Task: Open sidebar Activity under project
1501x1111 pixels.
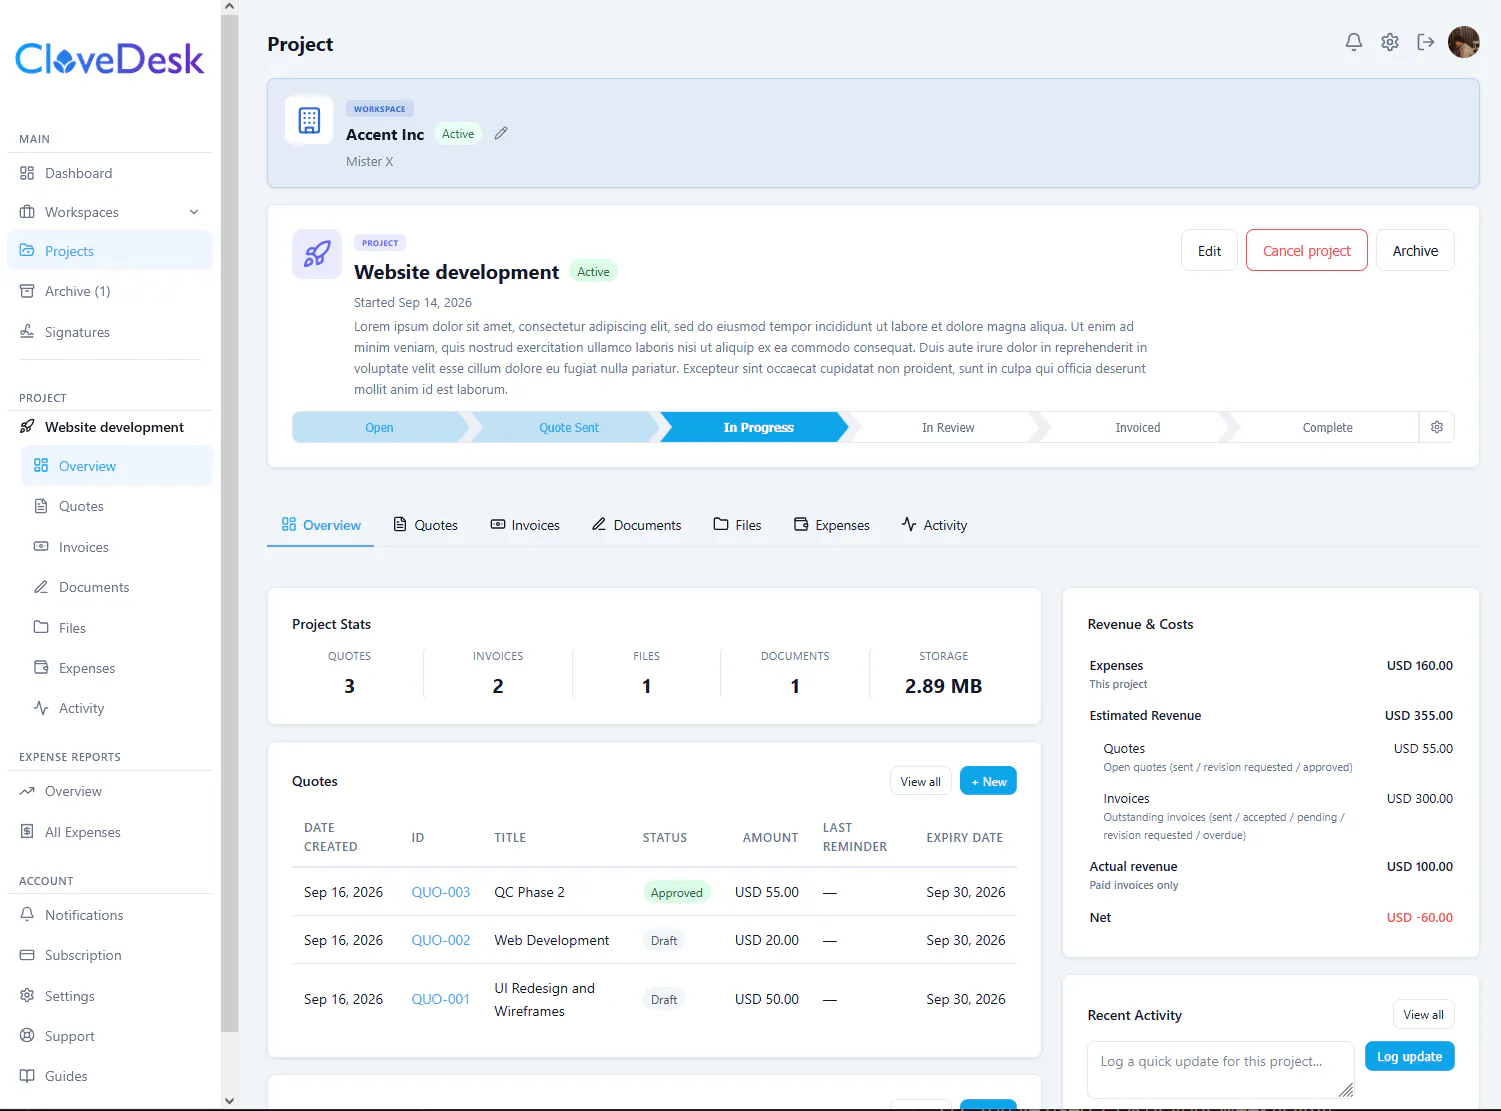Action: pyautogui.click(x=117, y=708)
